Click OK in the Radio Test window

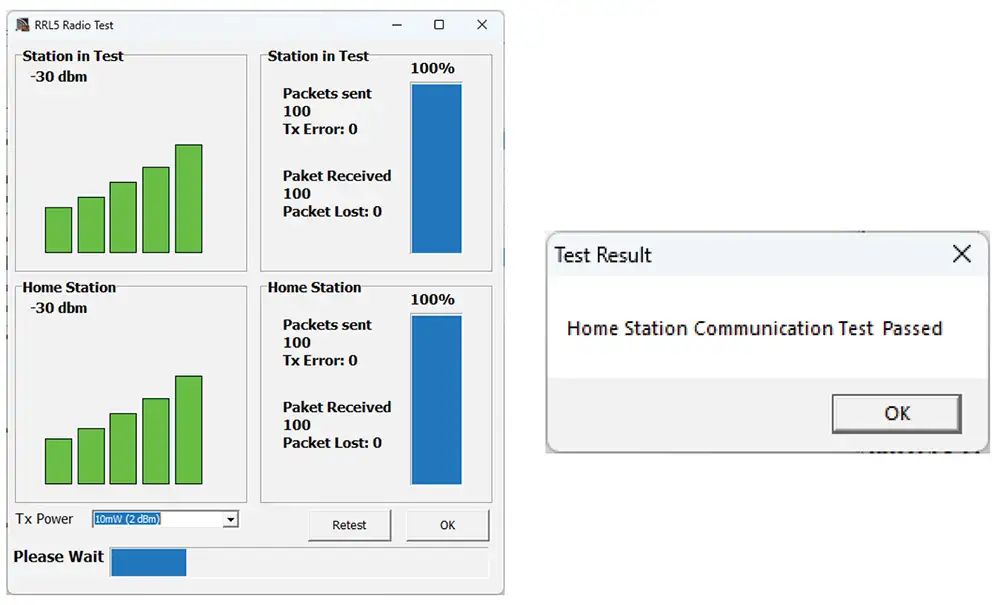pyautogui.click(x=447, y=525)
